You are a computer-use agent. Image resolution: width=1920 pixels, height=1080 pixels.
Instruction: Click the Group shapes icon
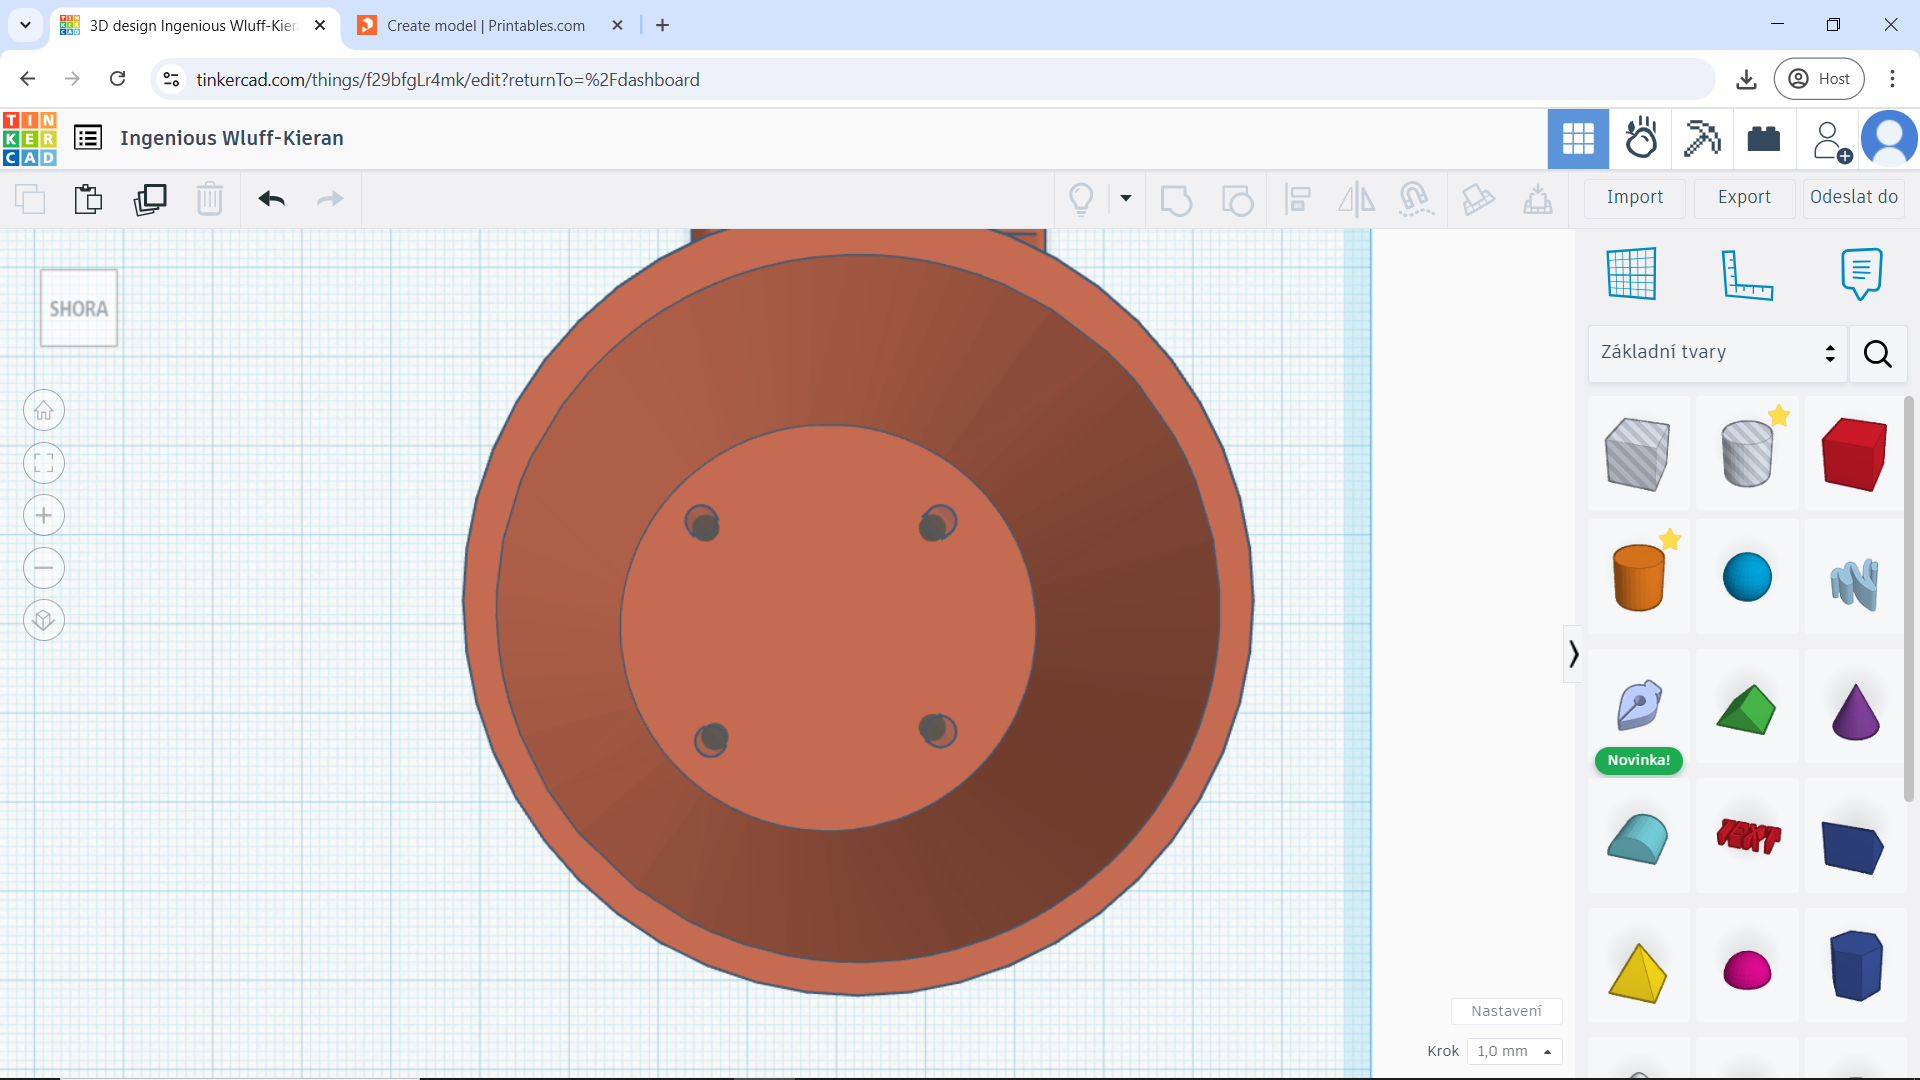[x=1176, y=199]
